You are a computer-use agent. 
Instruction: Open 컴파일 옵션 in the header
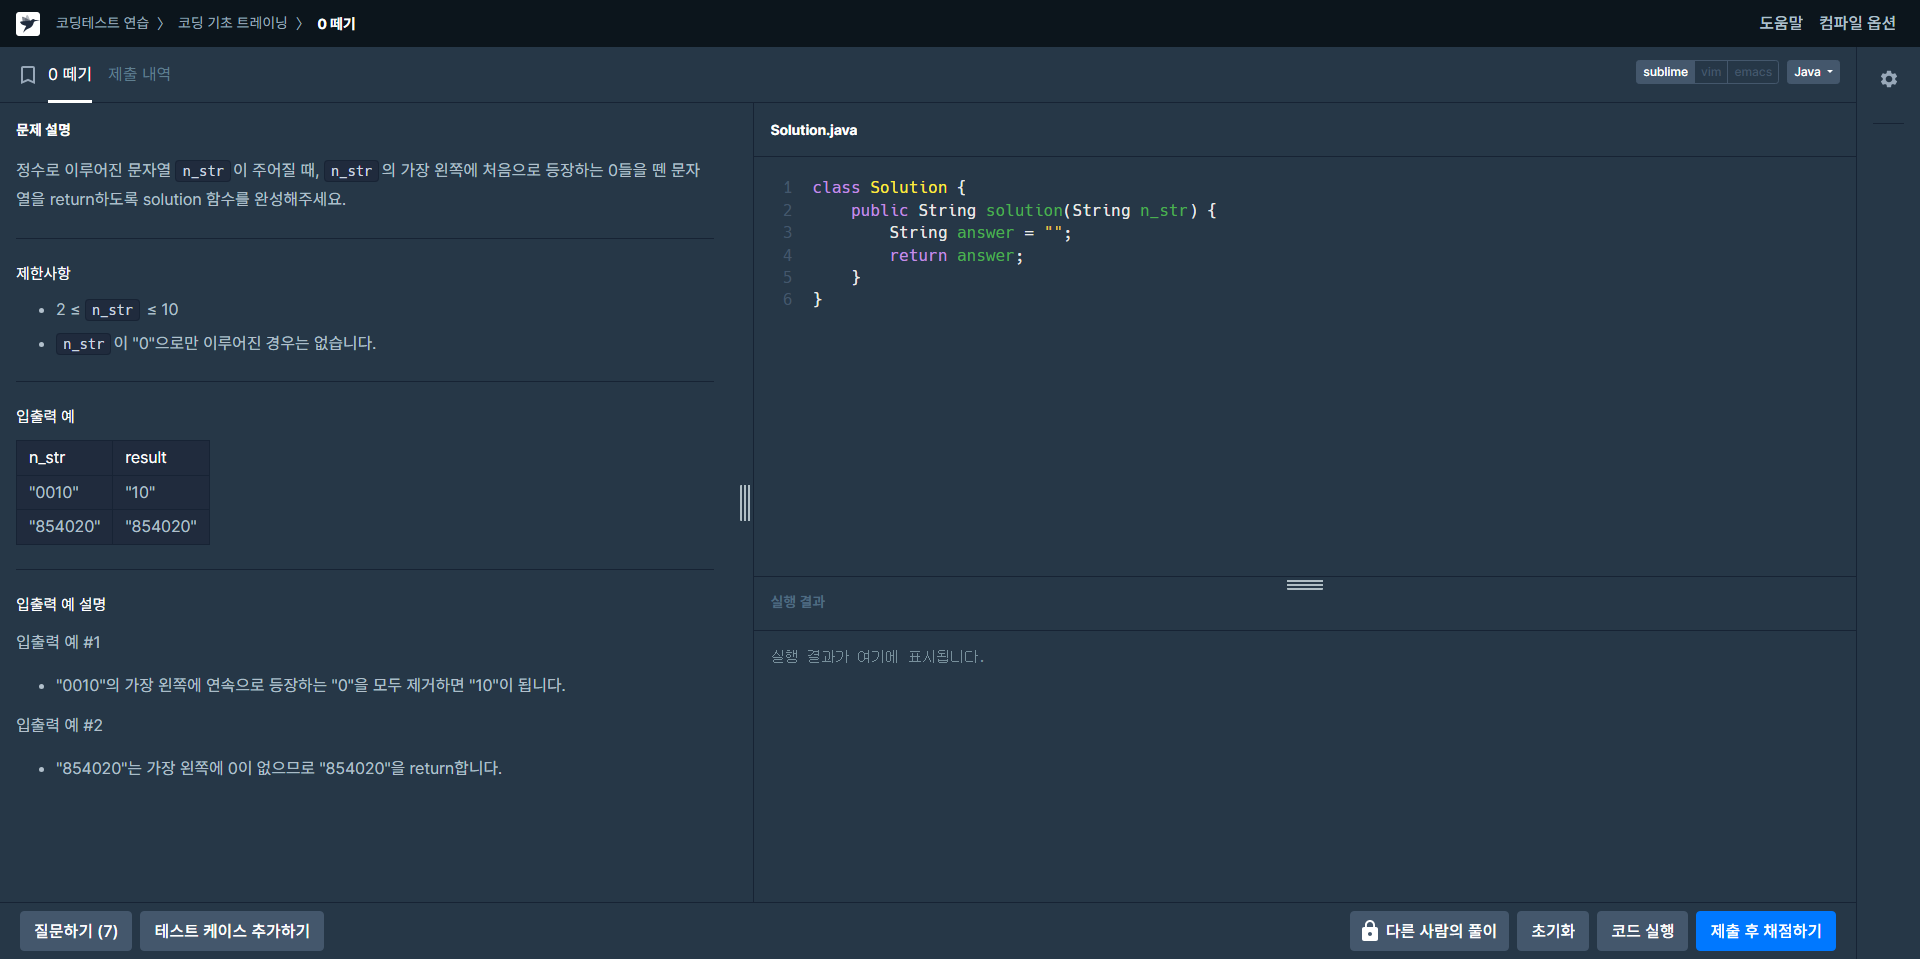pyautogui.click(x=1857, y=23)
